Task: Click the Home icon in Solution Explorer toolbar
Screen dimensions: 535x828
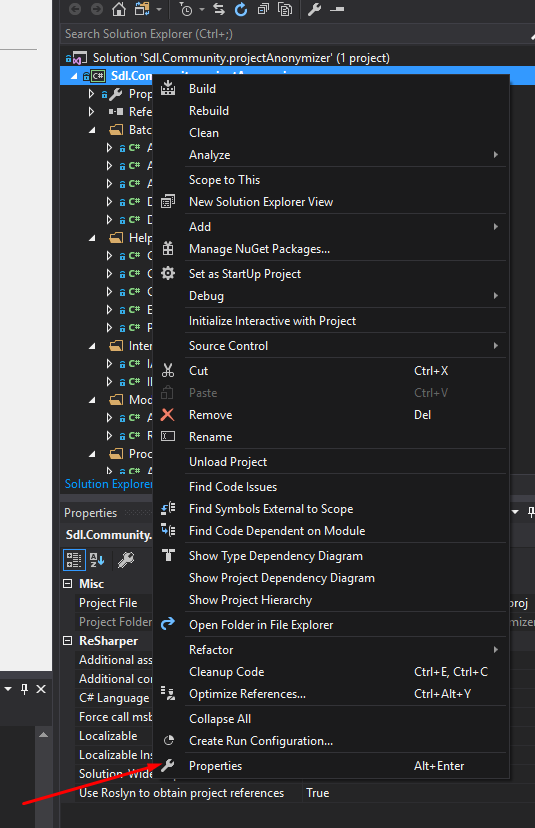Action: coord(119,9)
